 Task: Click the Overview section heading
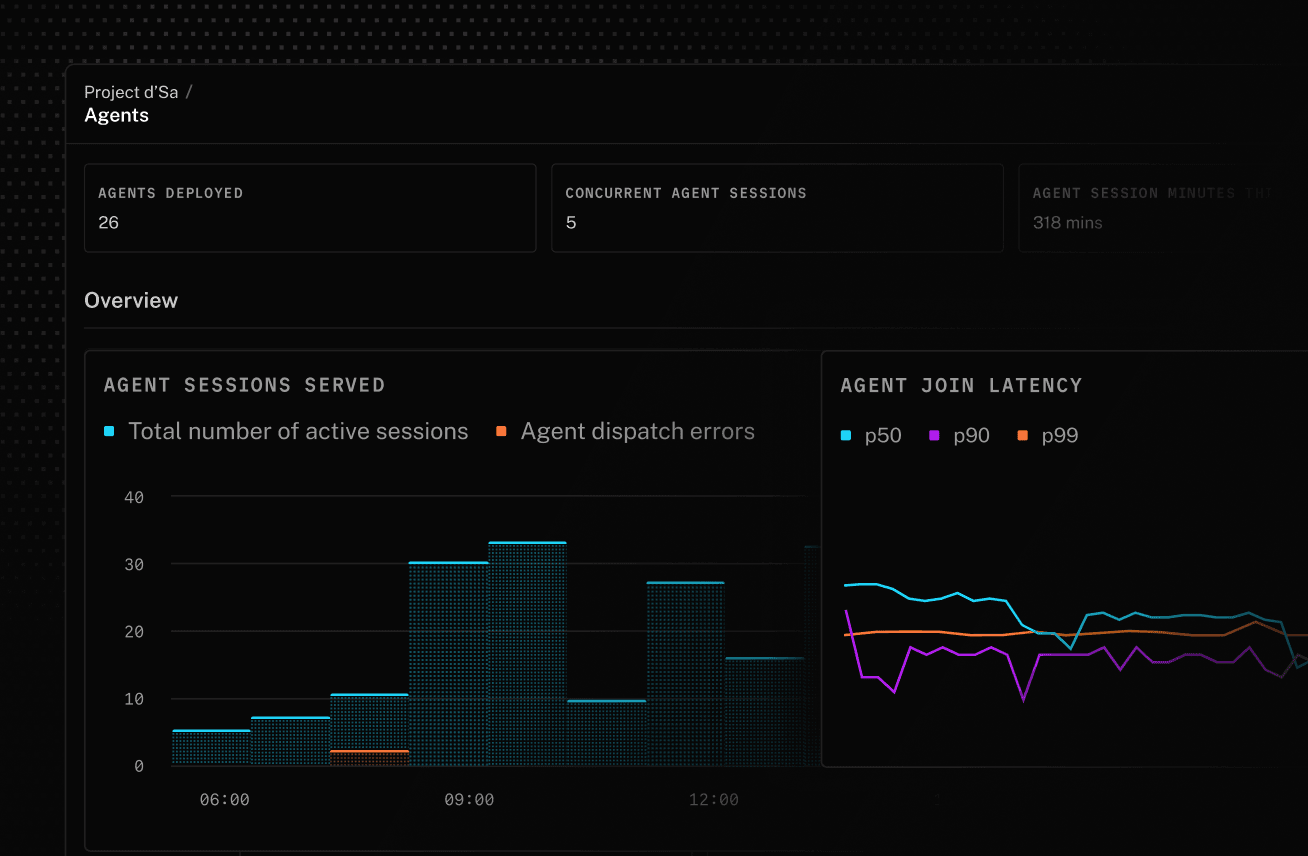pyautogui.click(x=131, y=301)
